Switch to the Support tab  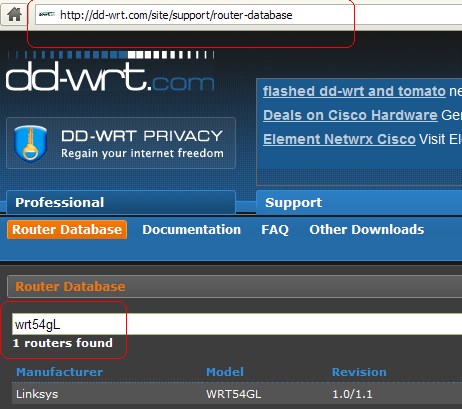pyautogui.click(x=359, y=203)
